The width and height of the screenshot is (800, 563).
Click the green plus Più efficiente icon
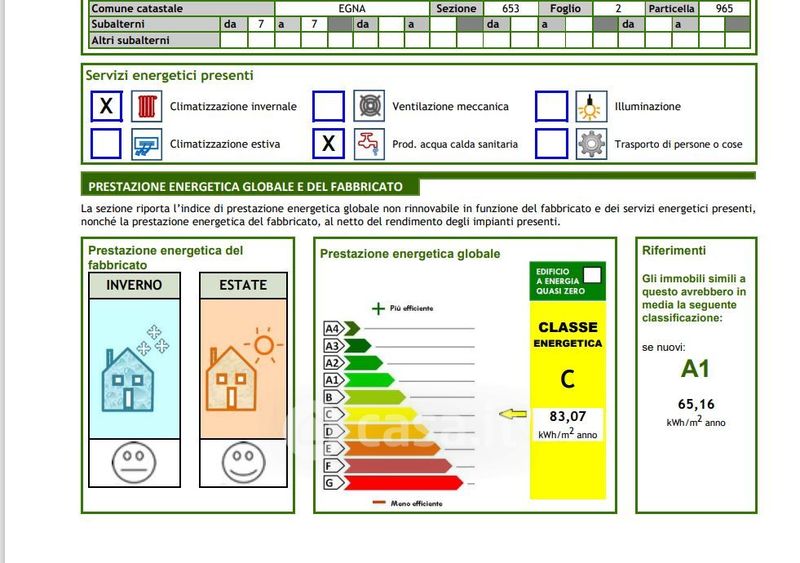[378, 308]
